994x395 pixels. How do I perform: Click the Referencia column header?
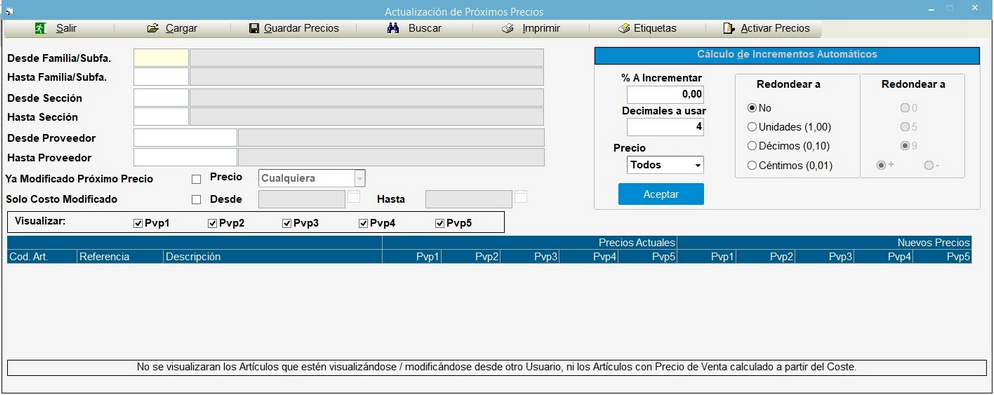[x=120, y=256]
